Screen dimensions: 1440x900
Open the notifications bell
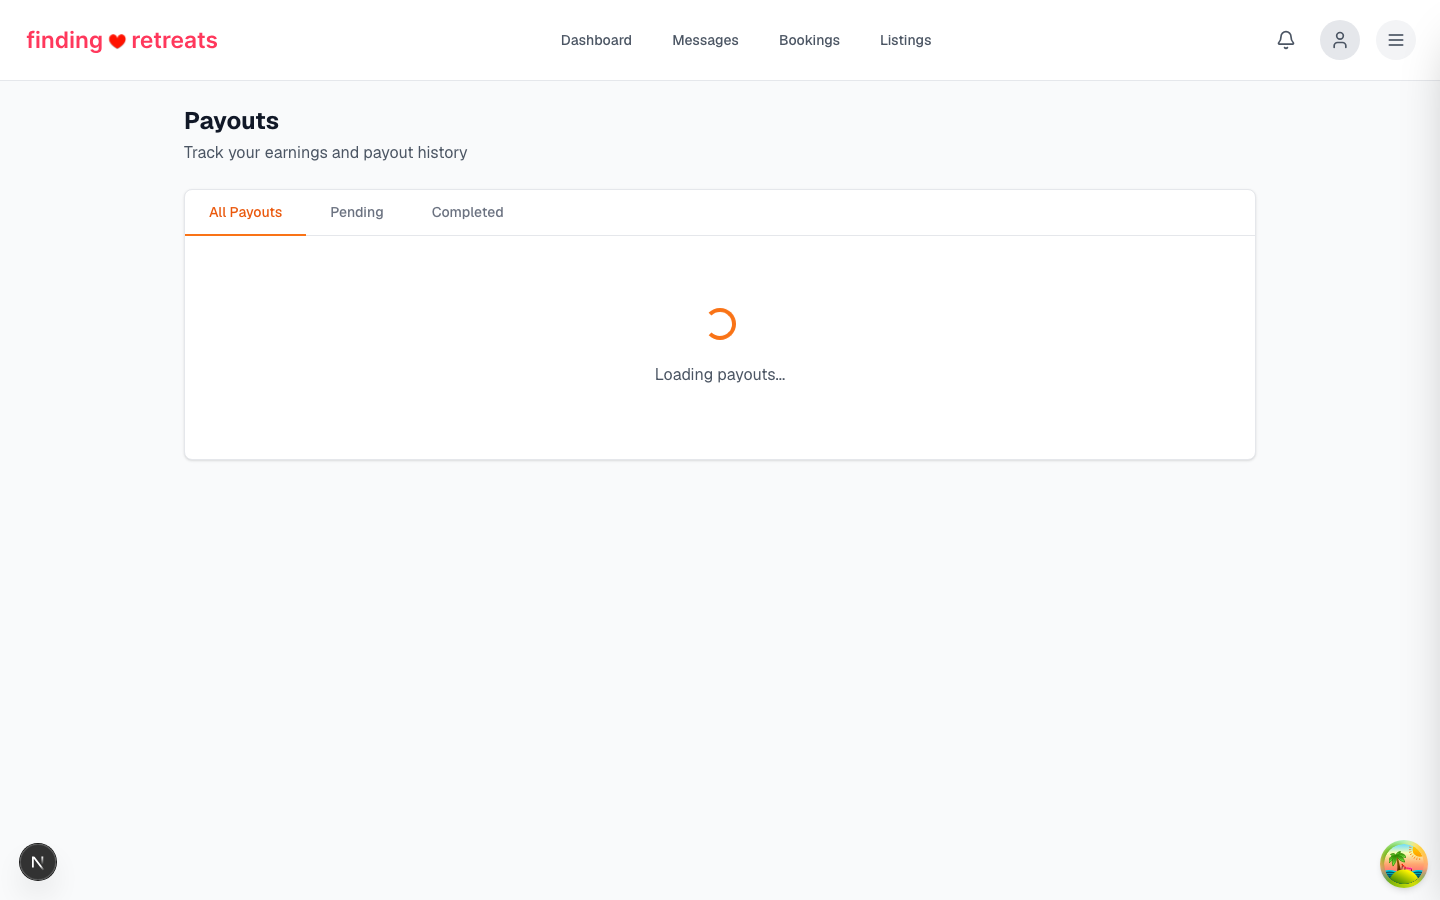pyautogui.click(x=1286, y=40)
